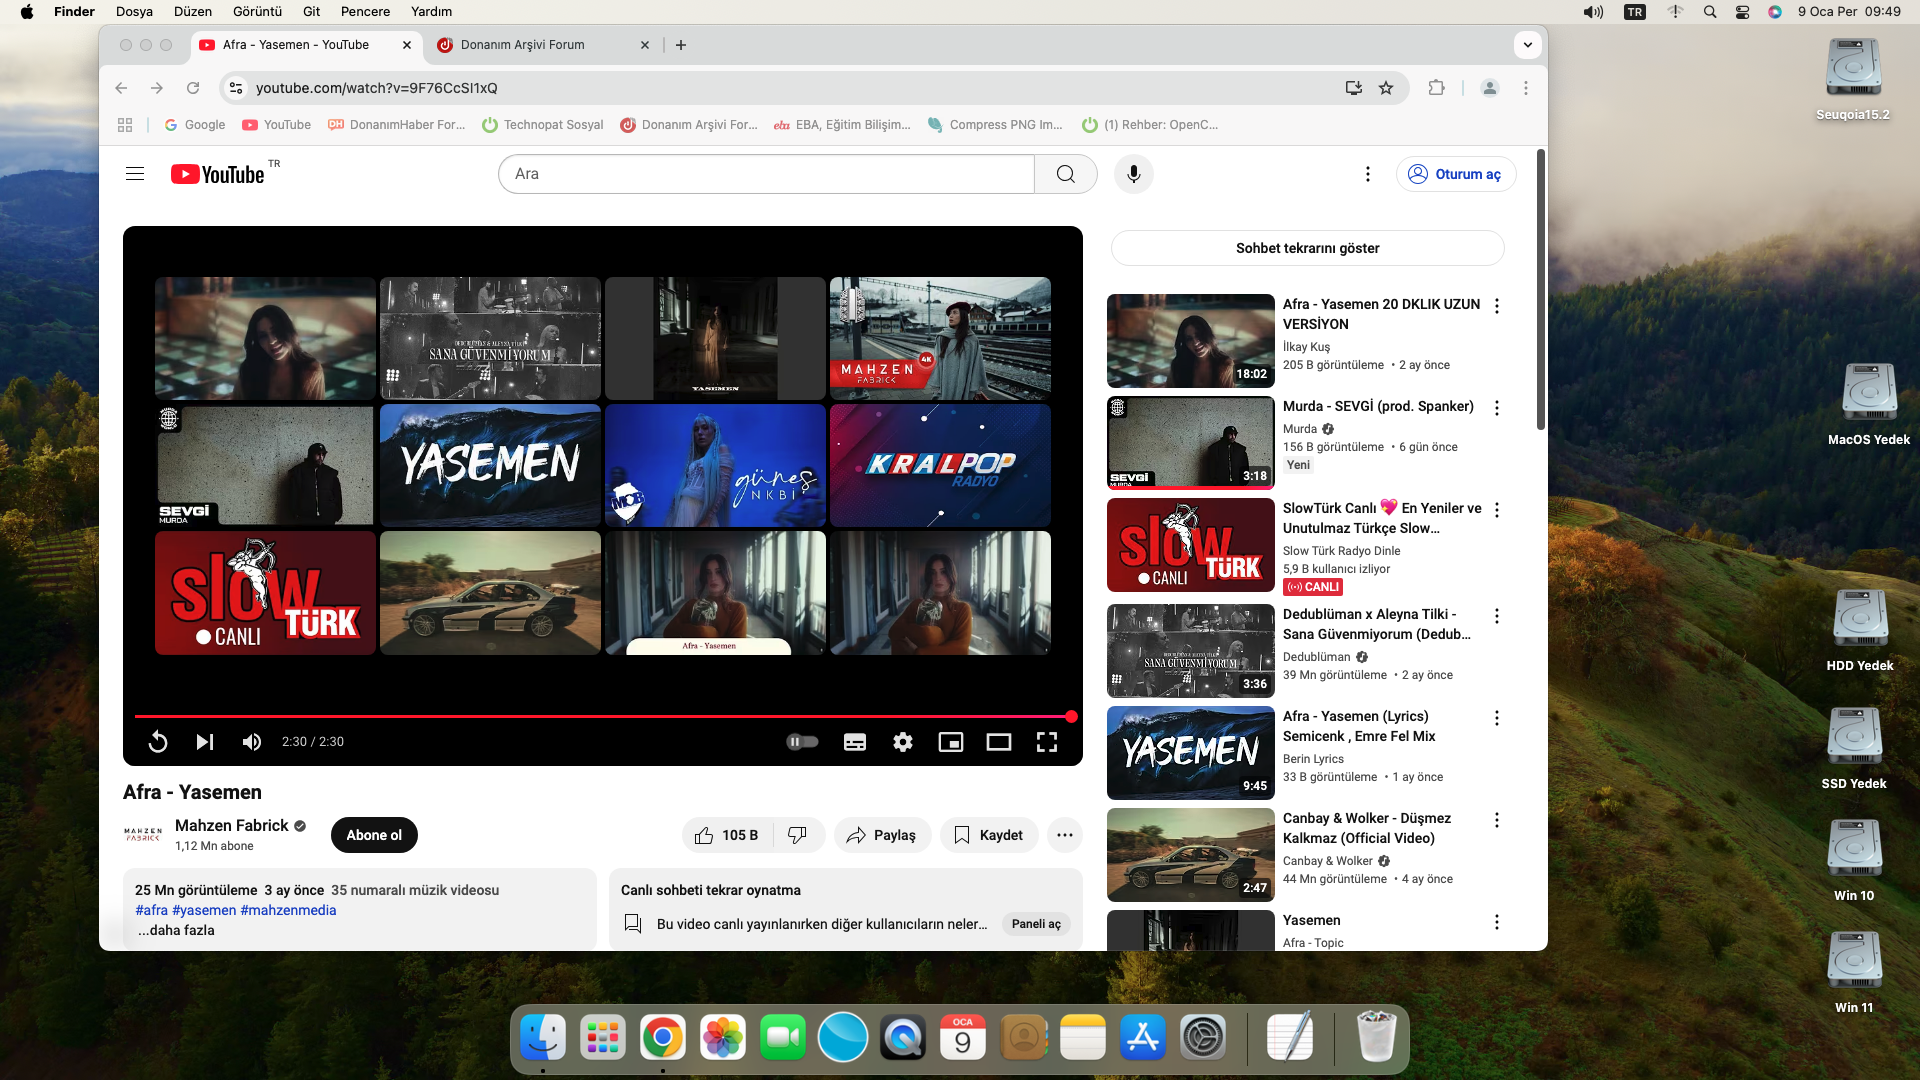
Task: Open Chrome profile avatar menu
Action: [1489, 88]
